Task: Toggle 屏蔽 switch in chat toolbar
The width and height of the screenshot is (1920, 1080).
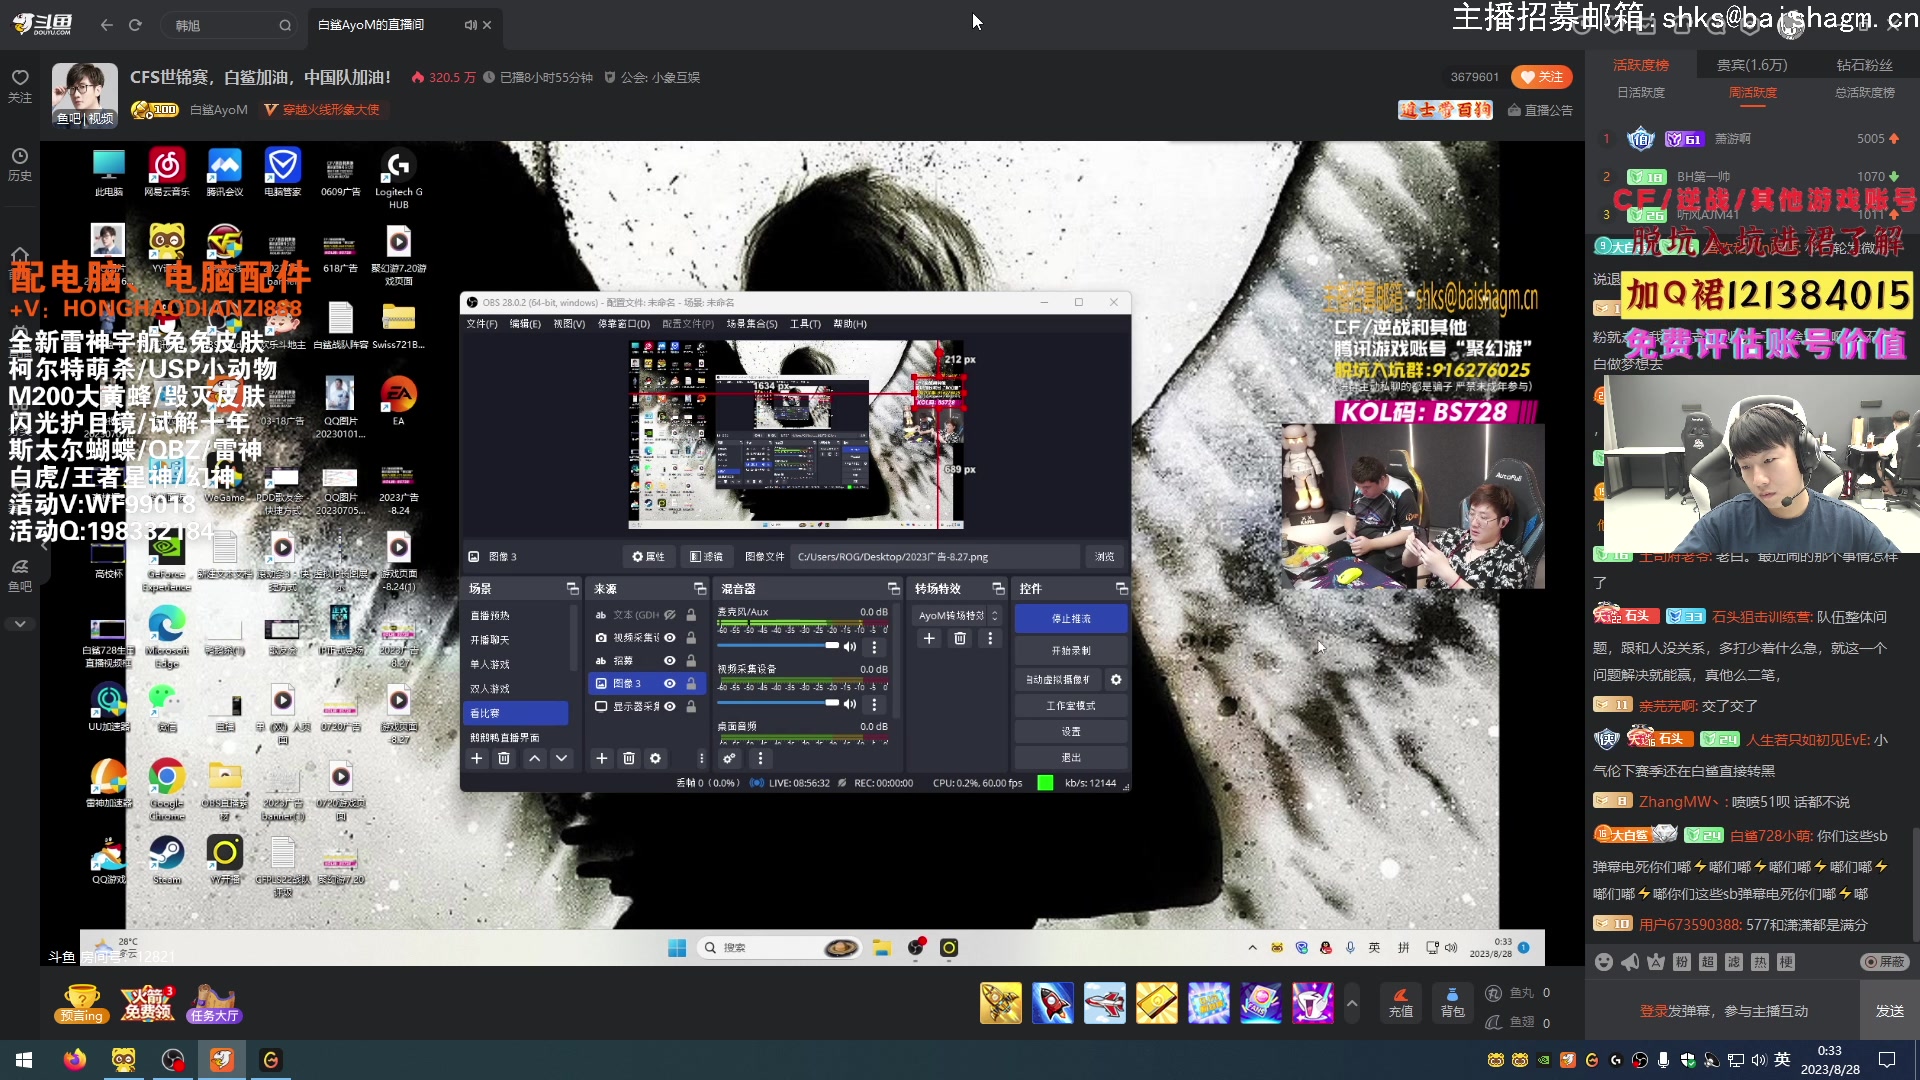Action: point(1886,961)
